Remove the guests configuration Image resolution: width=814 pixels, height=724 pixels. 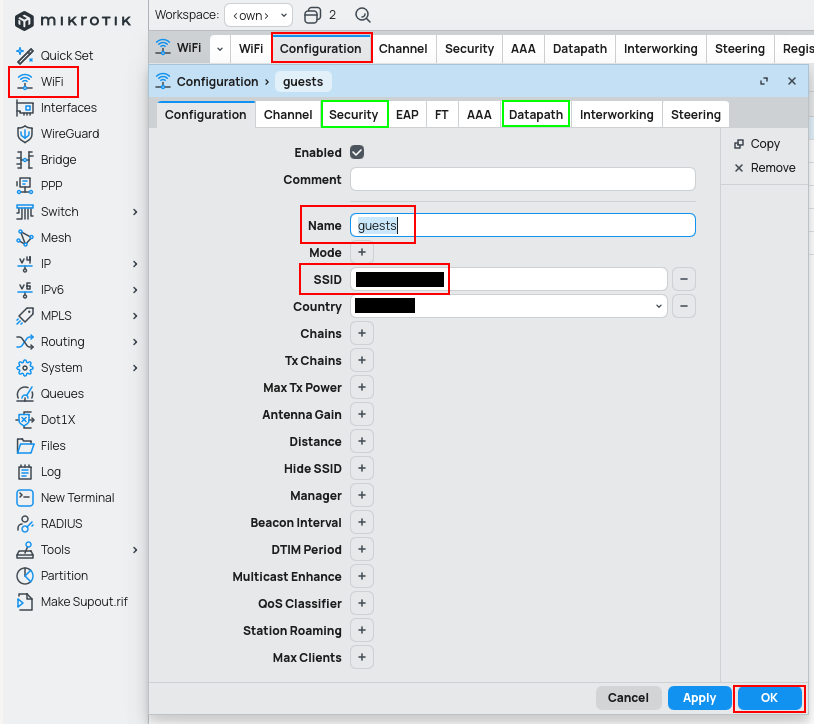[764, 168]
